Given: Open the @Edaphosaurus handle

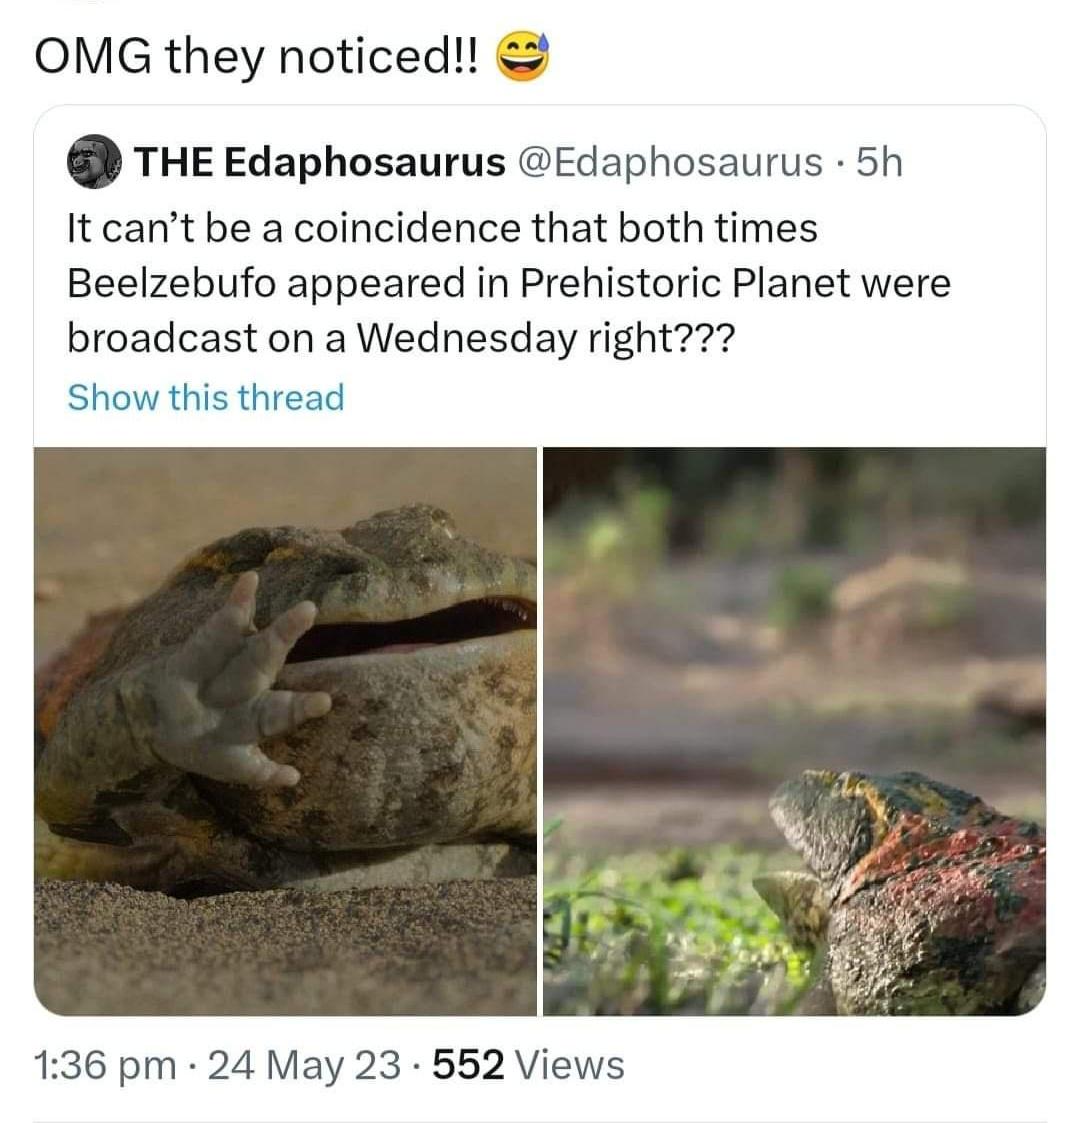Looking at the screenshot, I should [x=669, y=162].
